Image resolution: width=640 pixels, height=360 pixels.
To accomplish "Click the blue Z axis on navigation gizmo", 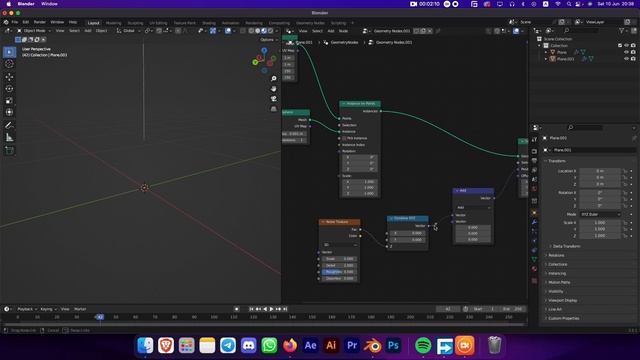I will (x=264, y=50).
